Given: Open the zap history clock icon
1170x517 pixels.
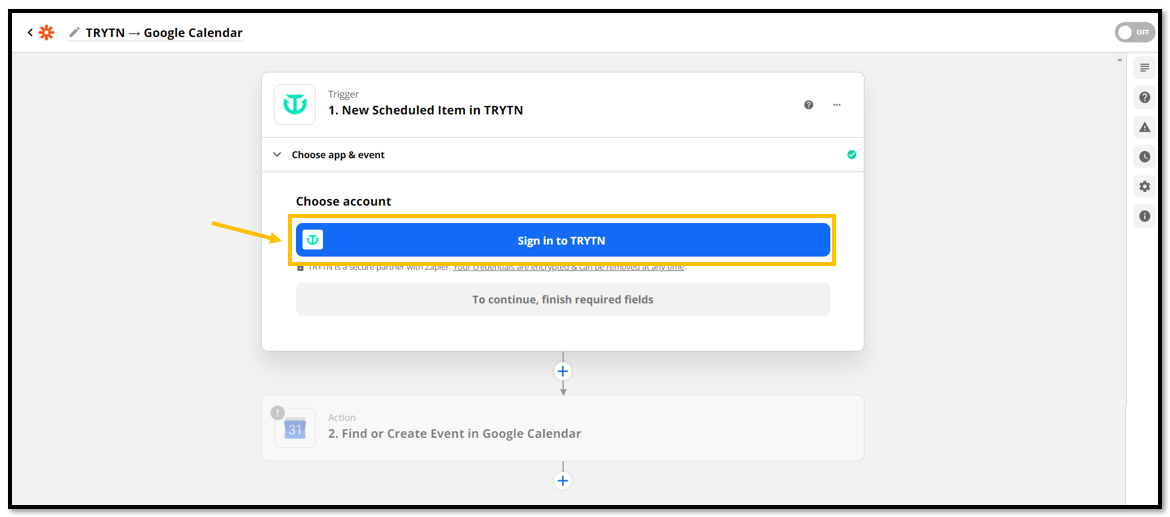Looking at the screenshot, I should pos(1144,157).
